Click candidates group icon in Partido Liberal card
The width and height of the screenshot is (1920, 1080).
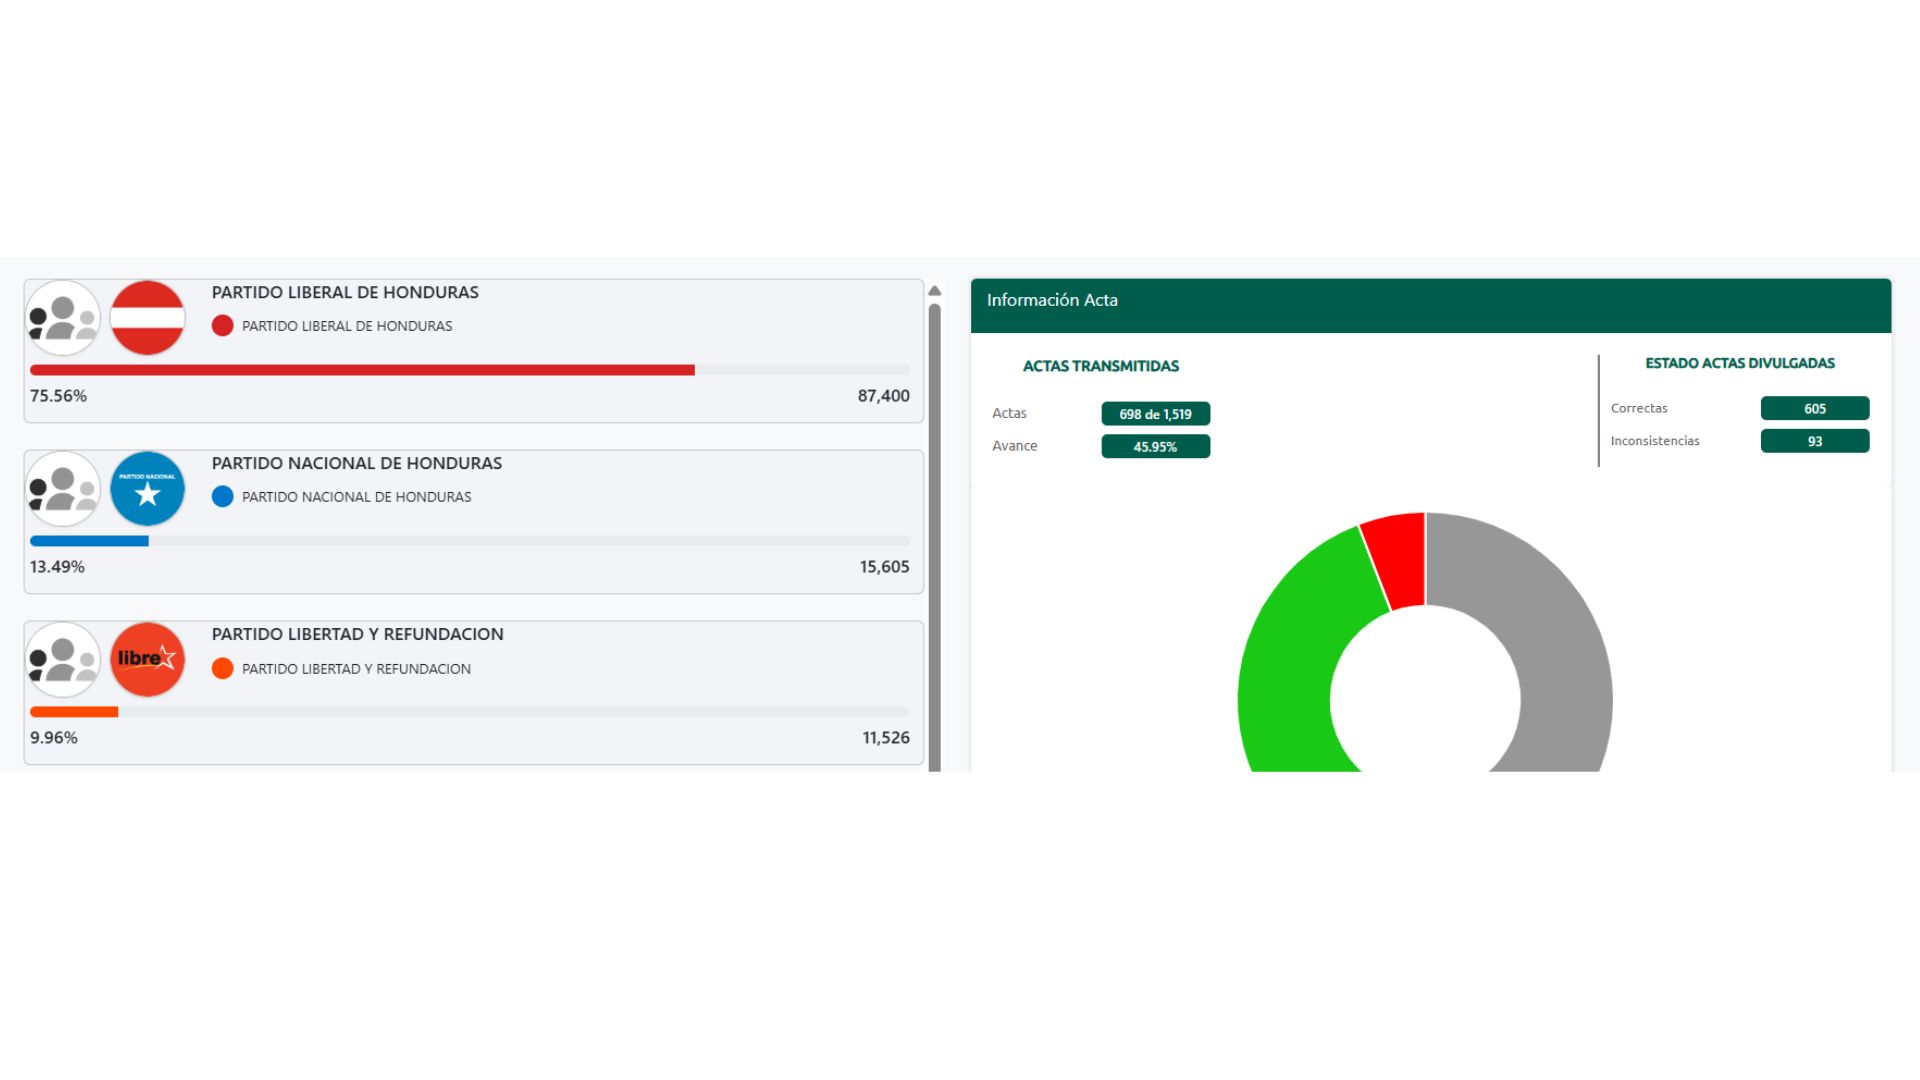(x=63, y=318)
